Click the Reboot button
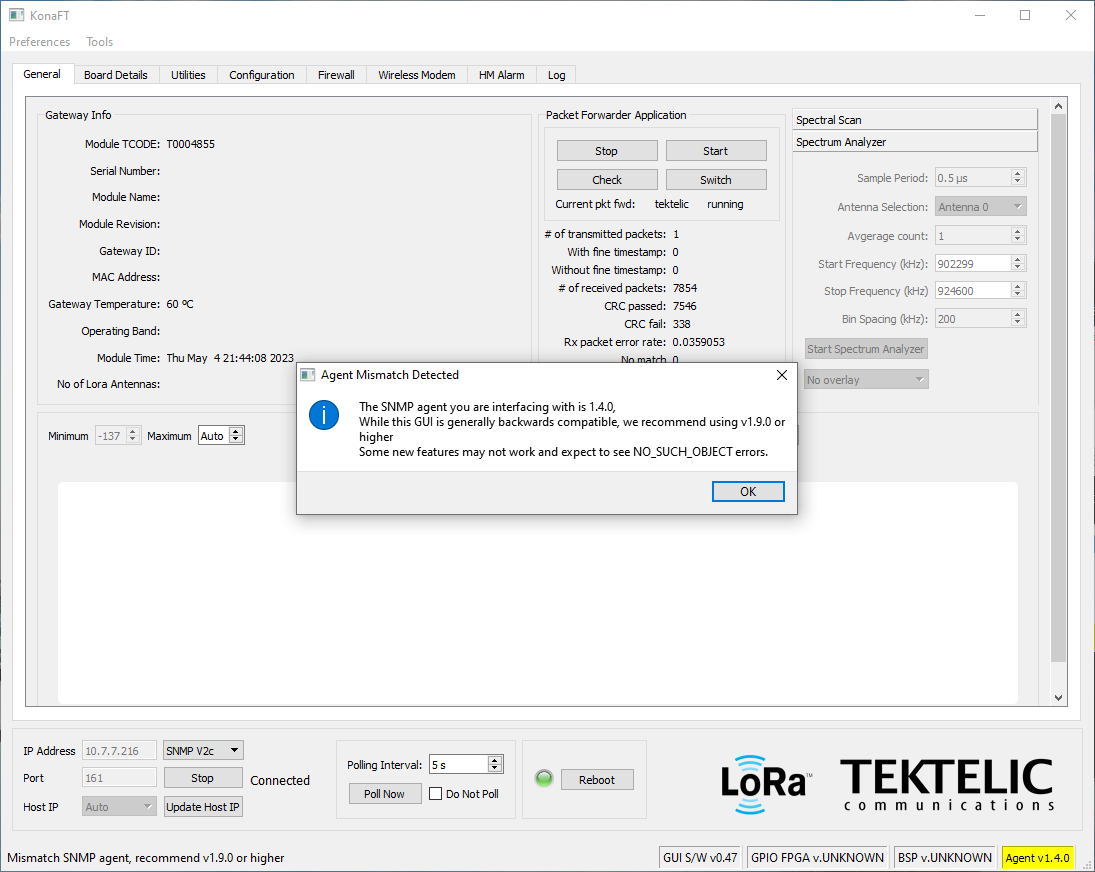Image resolution: width=1095 pixels, height=872 pixels. pos(597,780)
